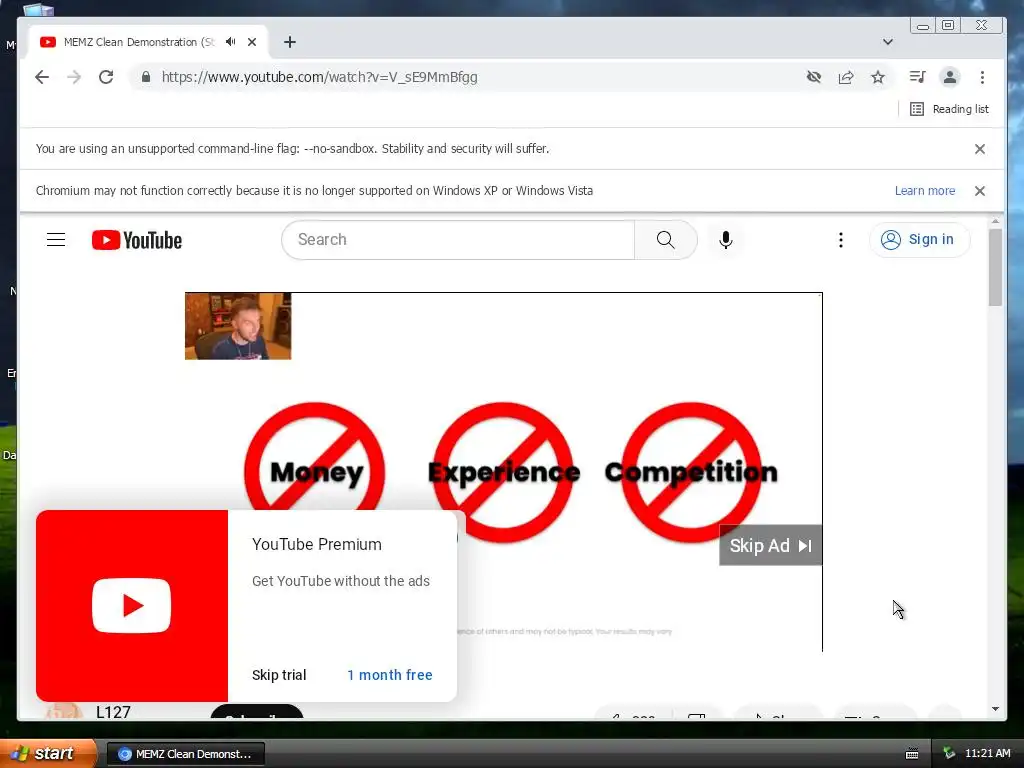Choose Skip trial in Premium popup

(x=279, y=675)
